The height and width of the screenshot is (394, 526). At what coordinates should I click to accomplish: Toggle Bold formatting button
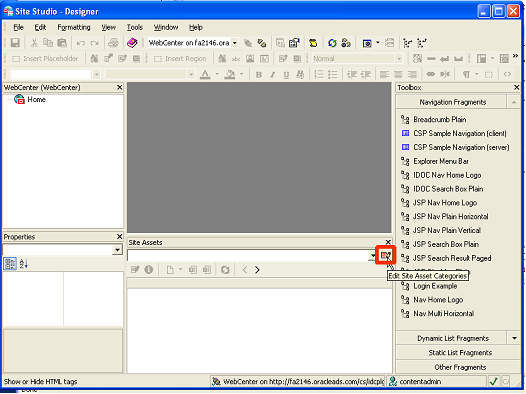259,74
